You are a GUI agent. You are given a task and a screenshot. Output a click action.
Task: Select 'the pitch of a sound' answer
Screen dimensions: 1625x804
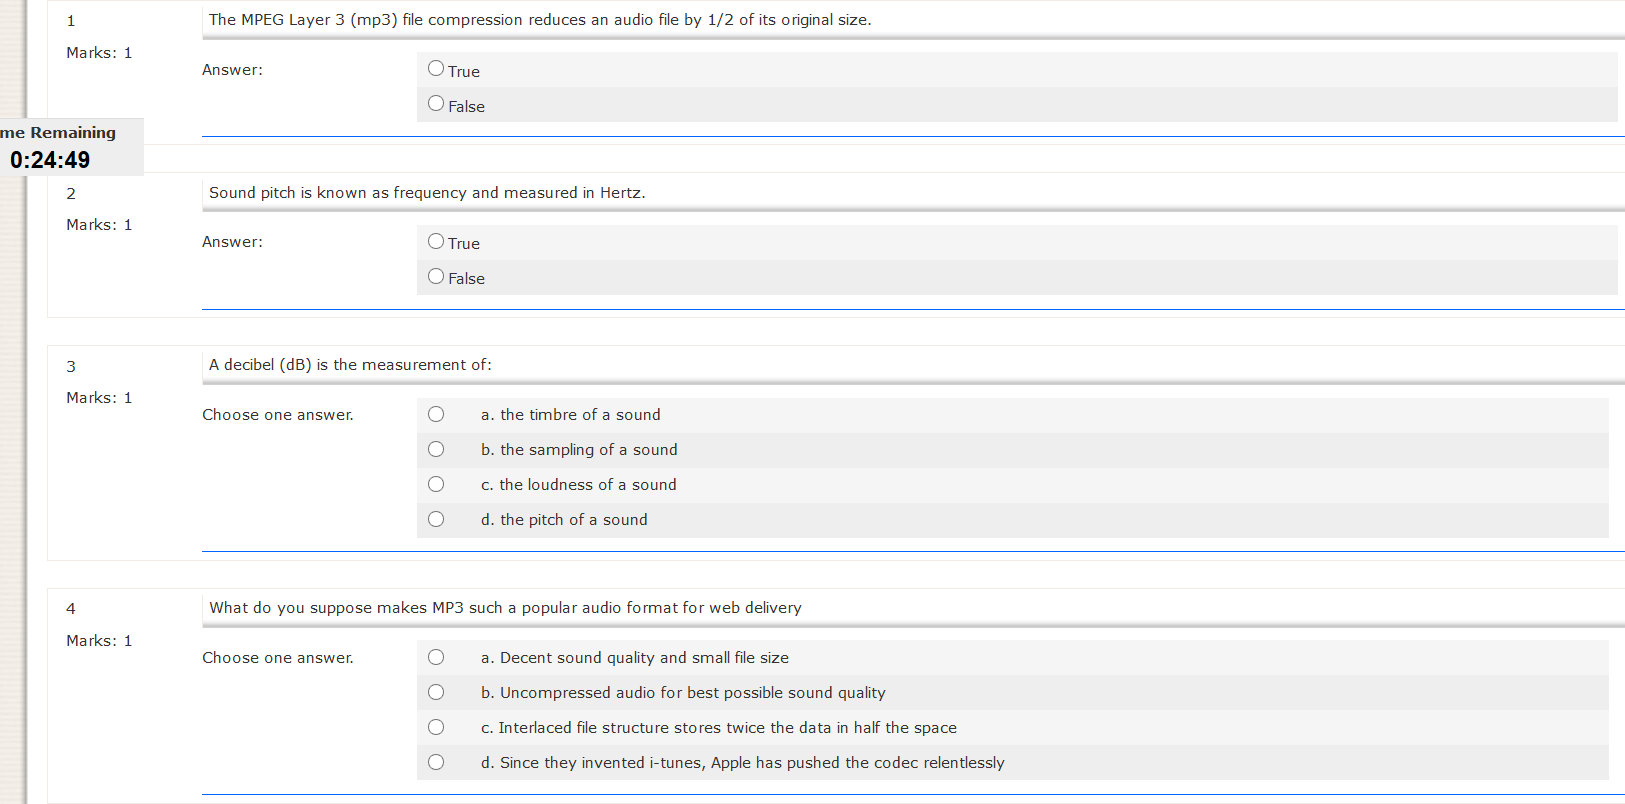[436, 519]
